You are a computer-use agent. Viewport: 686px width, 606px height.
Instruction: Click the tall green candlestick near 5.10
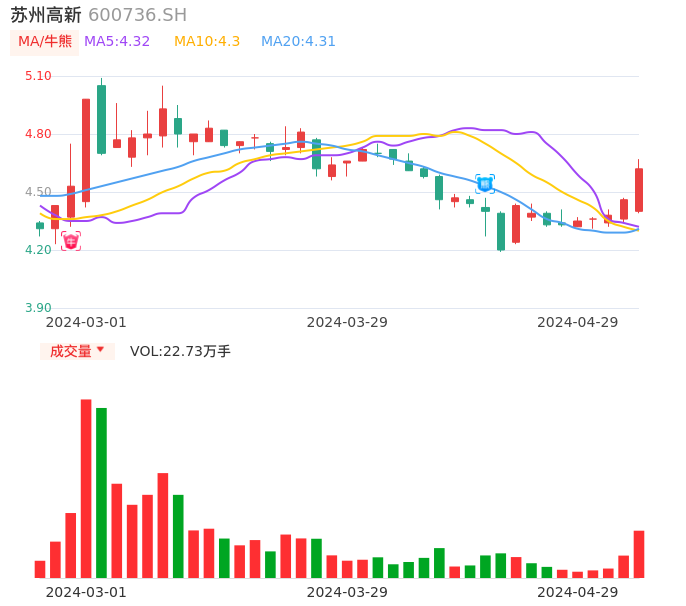[101, 119]
